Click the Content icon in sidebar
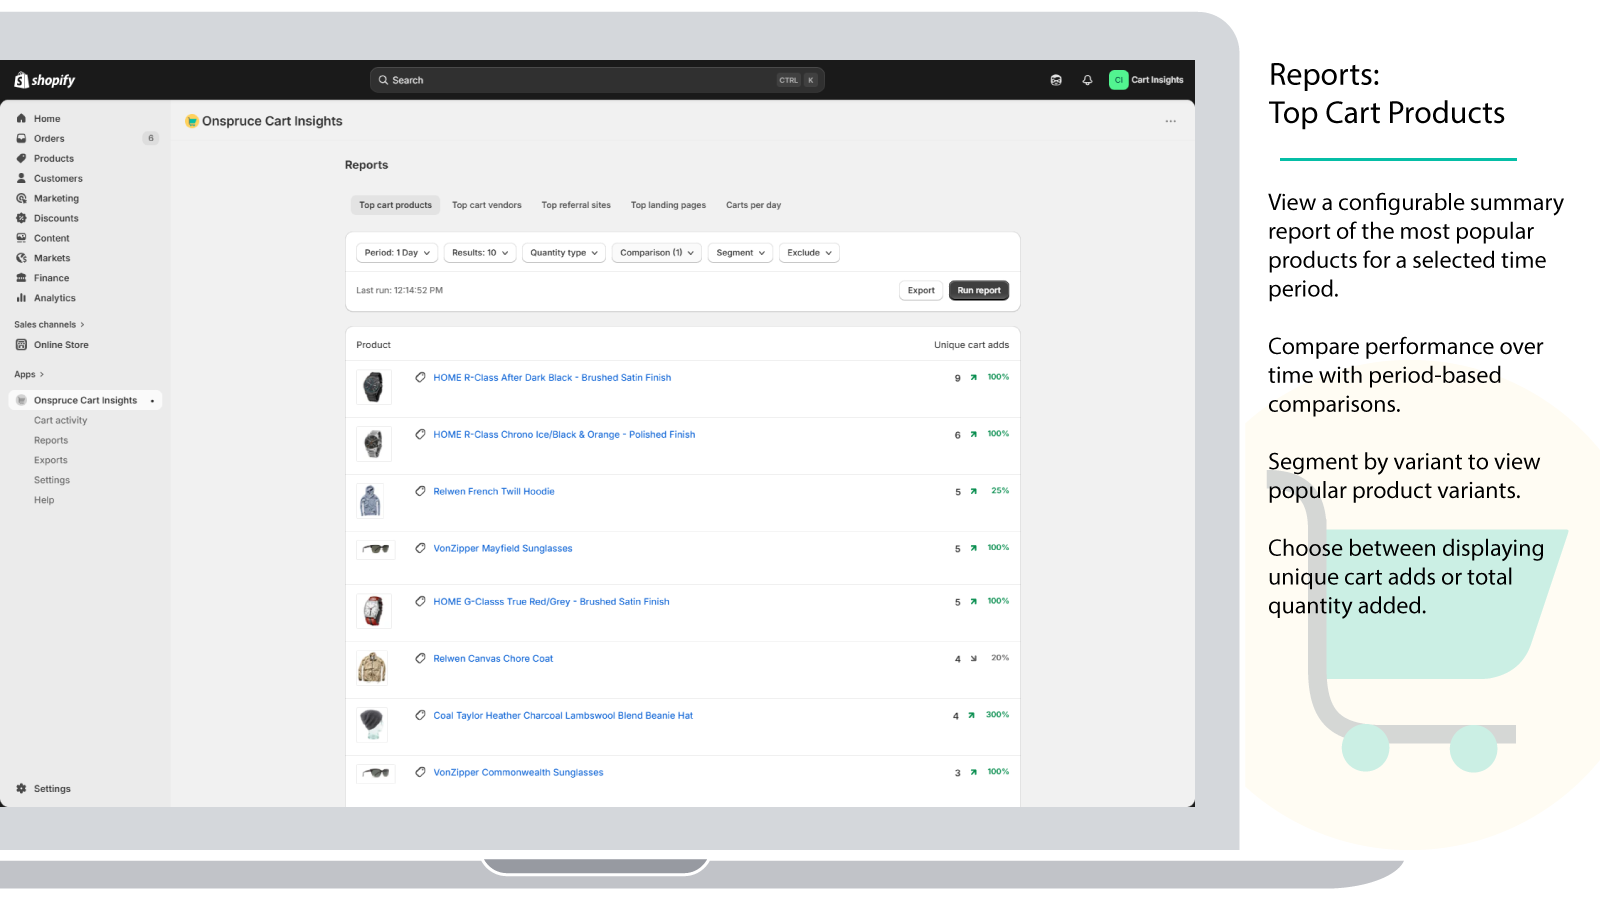The width and height of the screenshot is (1600, 900). click(x=21, y=238)
